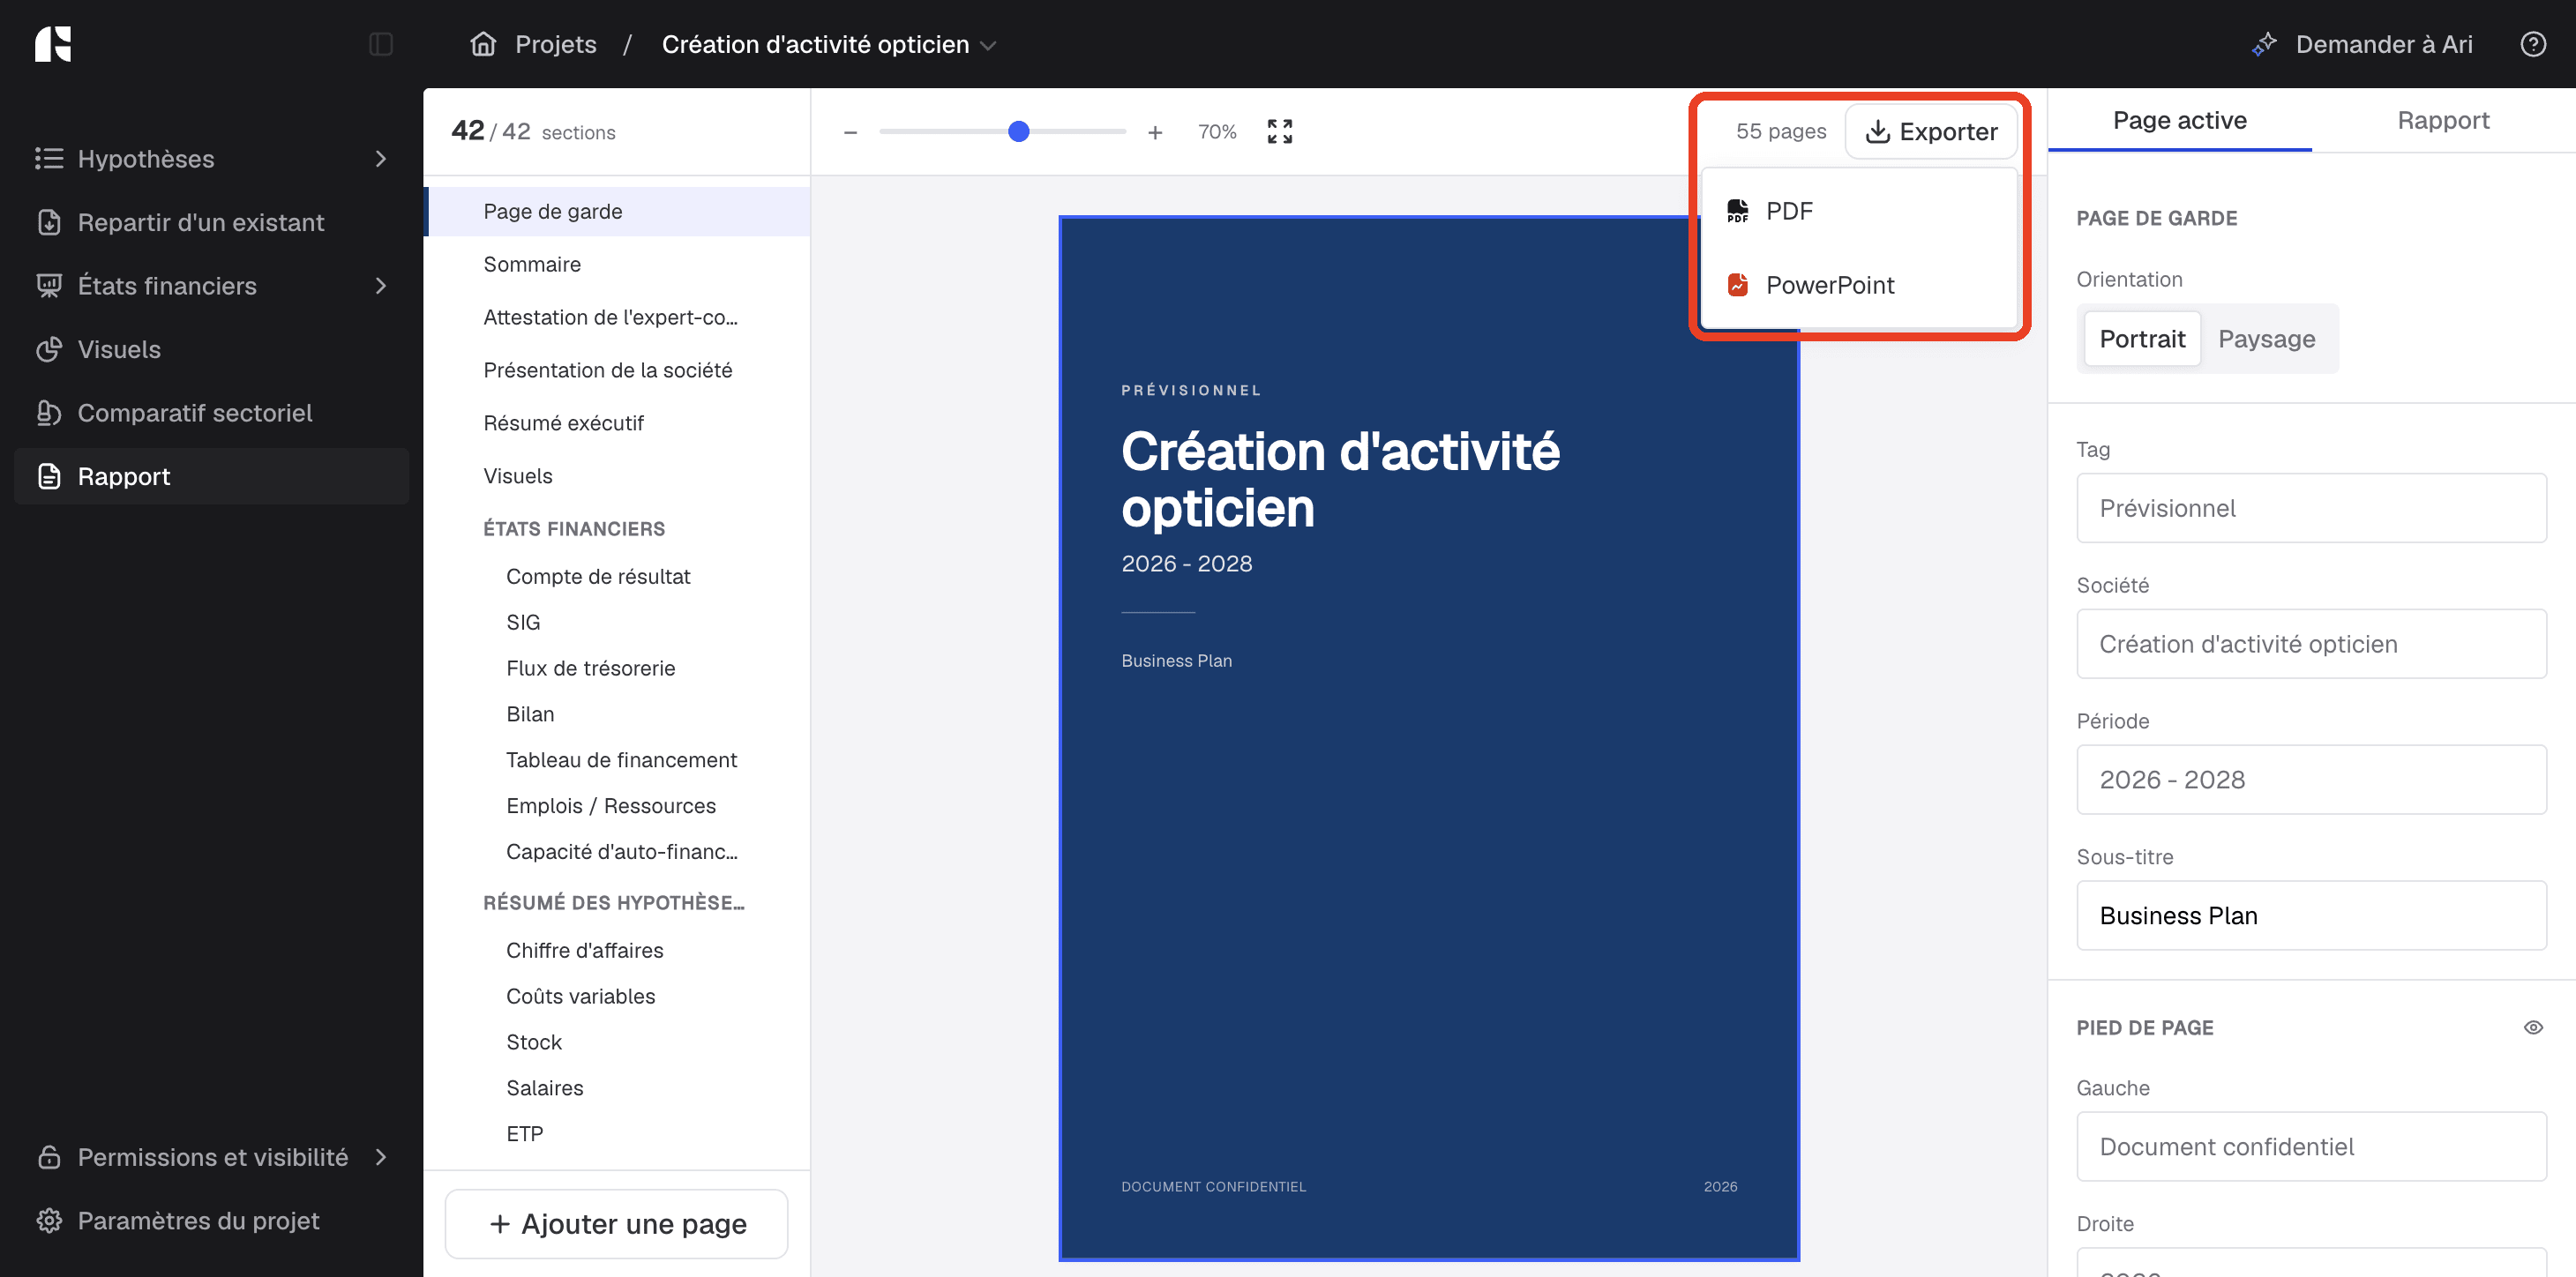The height and width of the screenshot is (1277, 2576).
Task: Expand the Permissions et visibilité chevron
Action: pyautogui.click(x=381, y=1157)
